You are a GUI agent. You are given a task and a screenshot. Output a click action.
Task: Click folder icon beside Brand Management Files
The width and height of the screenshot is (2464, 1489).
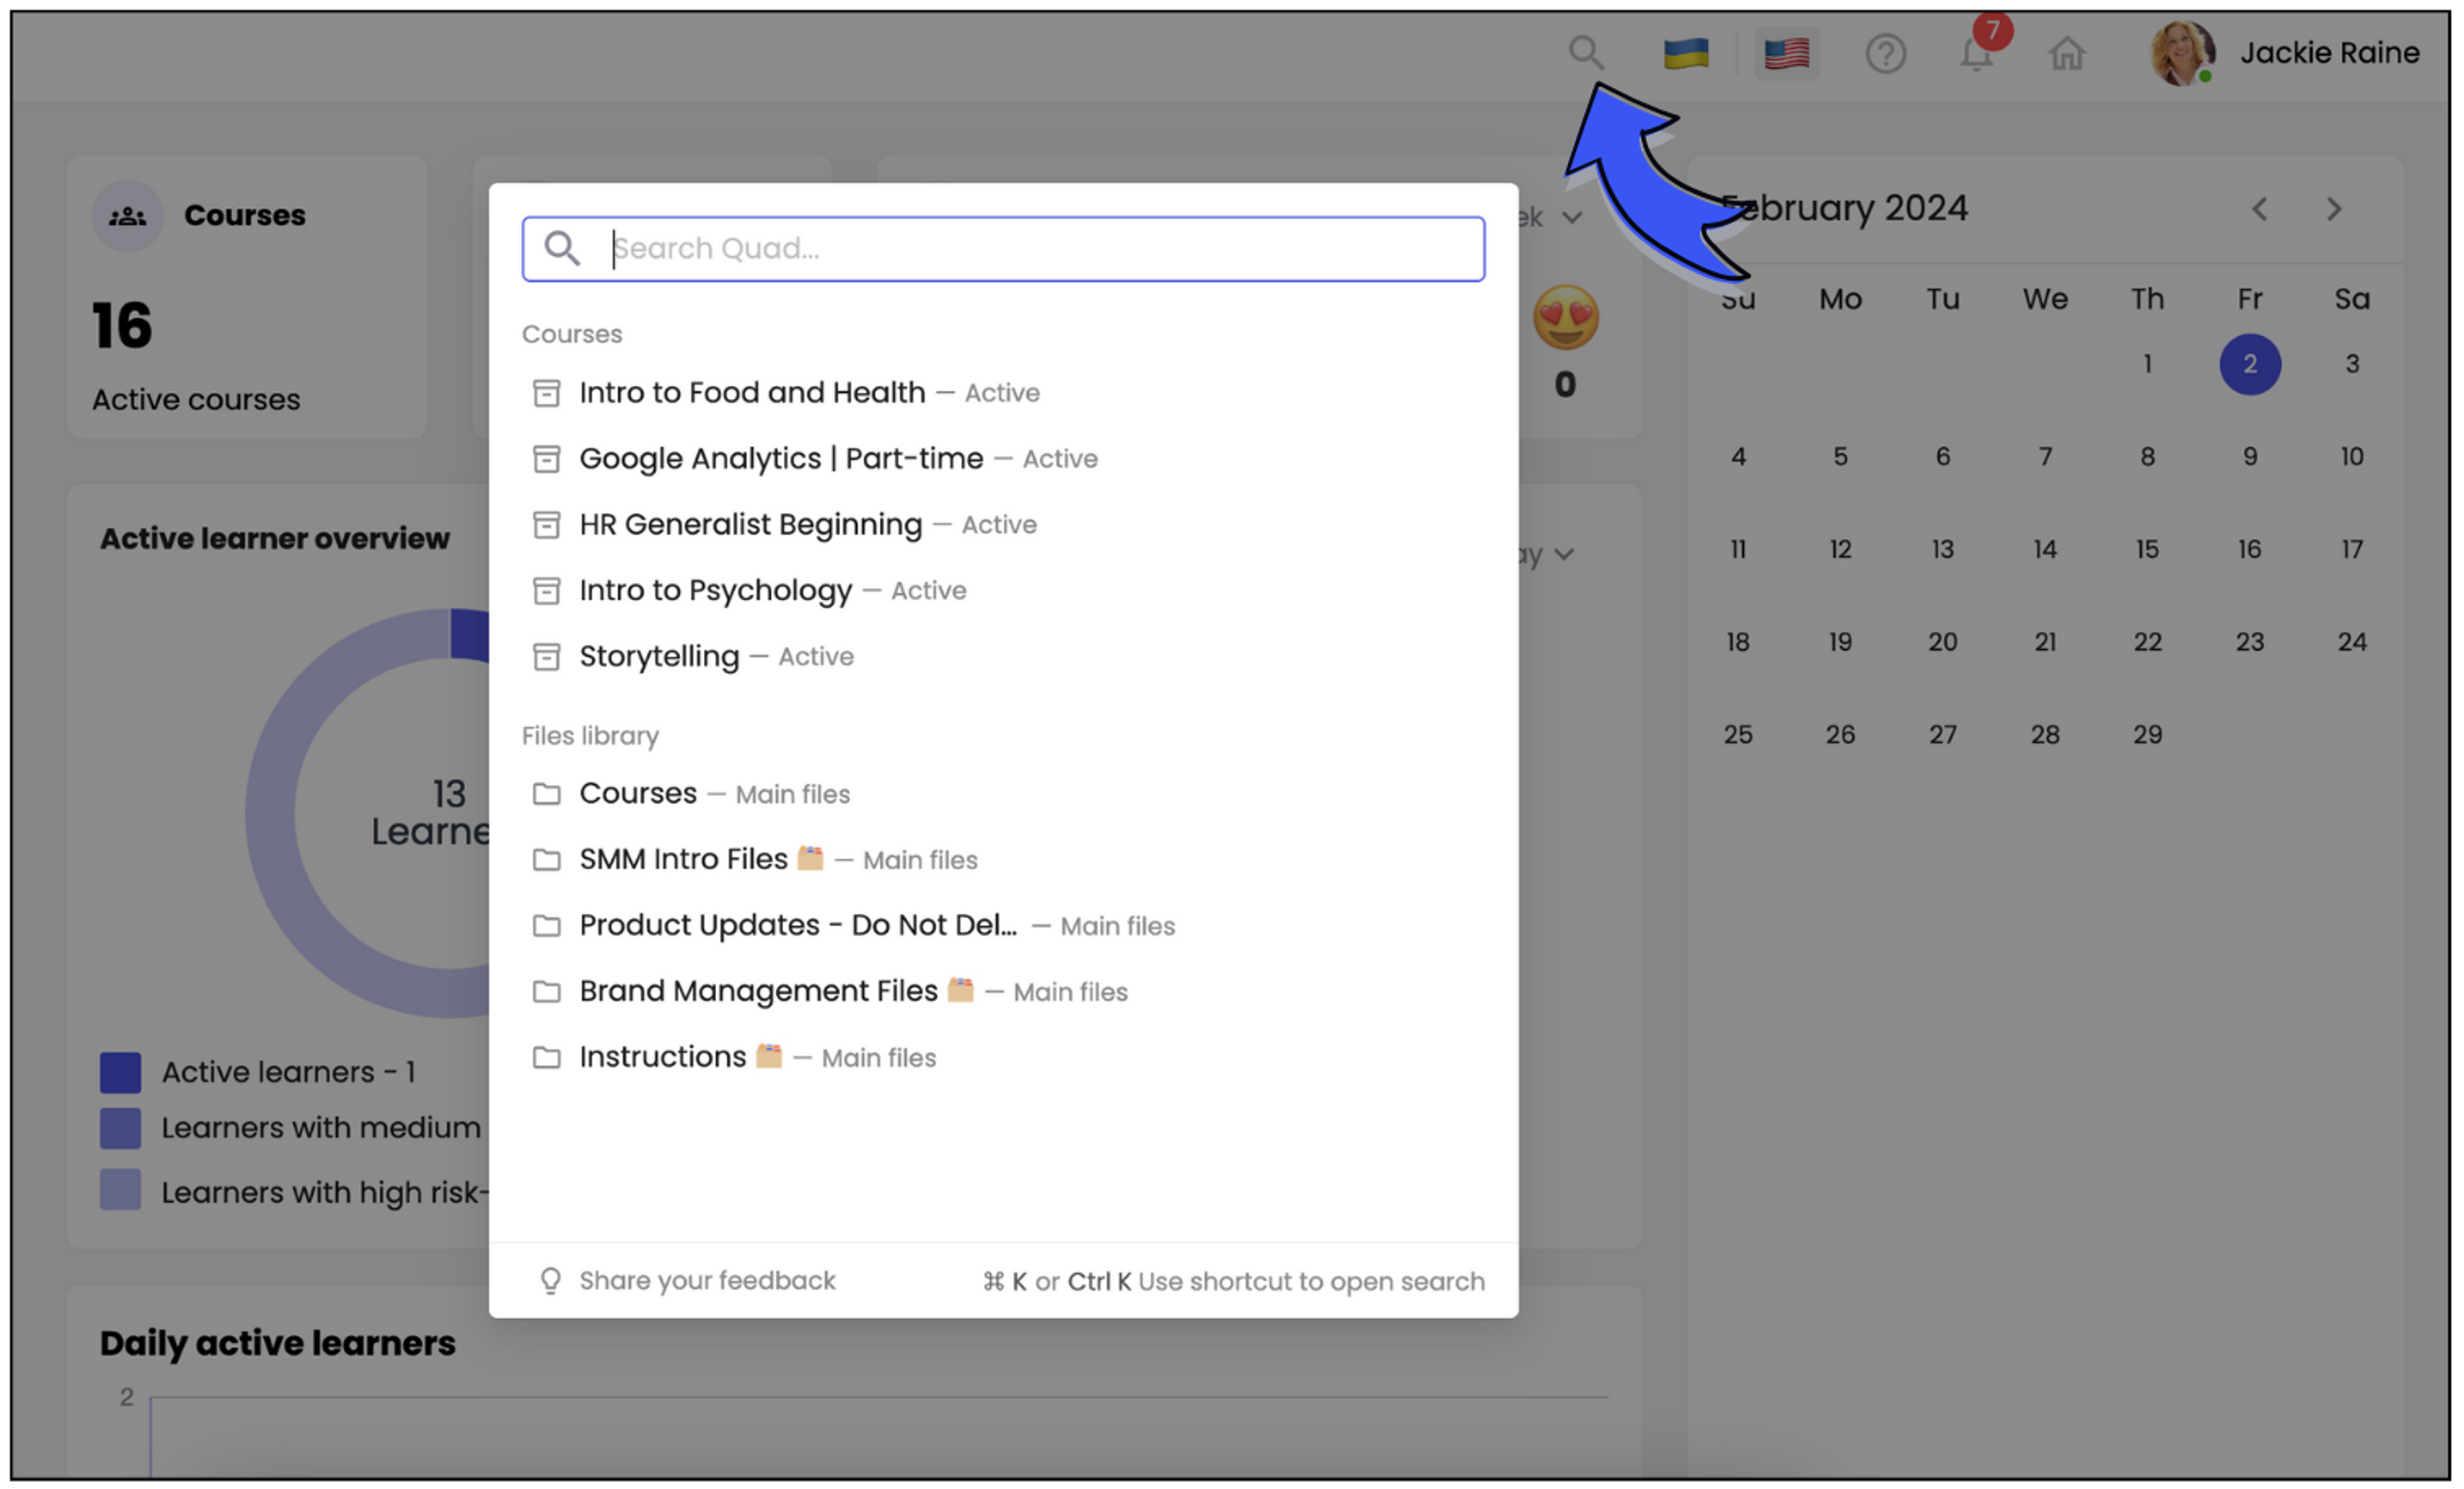(546, 992)
